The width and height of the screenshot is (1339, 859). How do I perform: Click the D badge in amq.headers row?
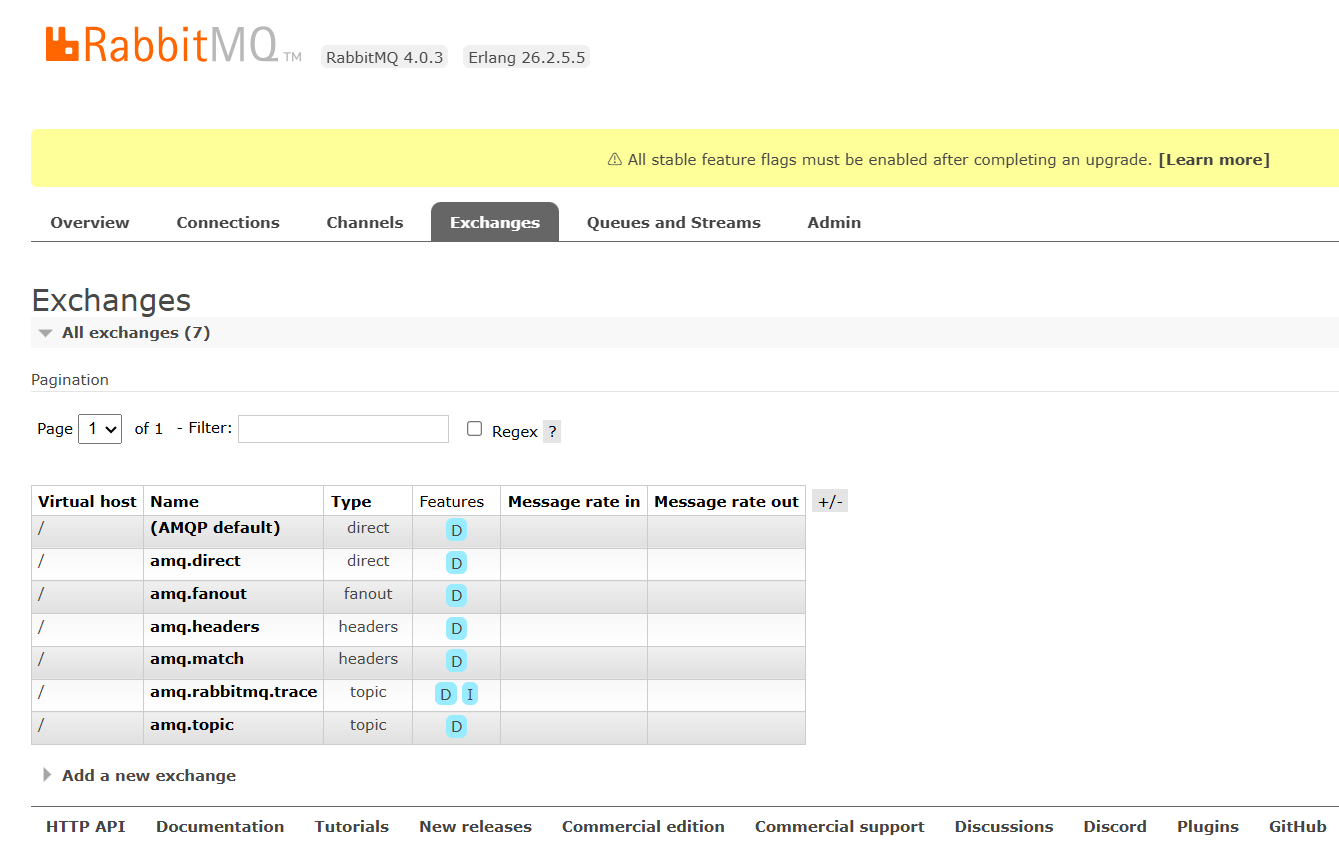coord(456,629)
